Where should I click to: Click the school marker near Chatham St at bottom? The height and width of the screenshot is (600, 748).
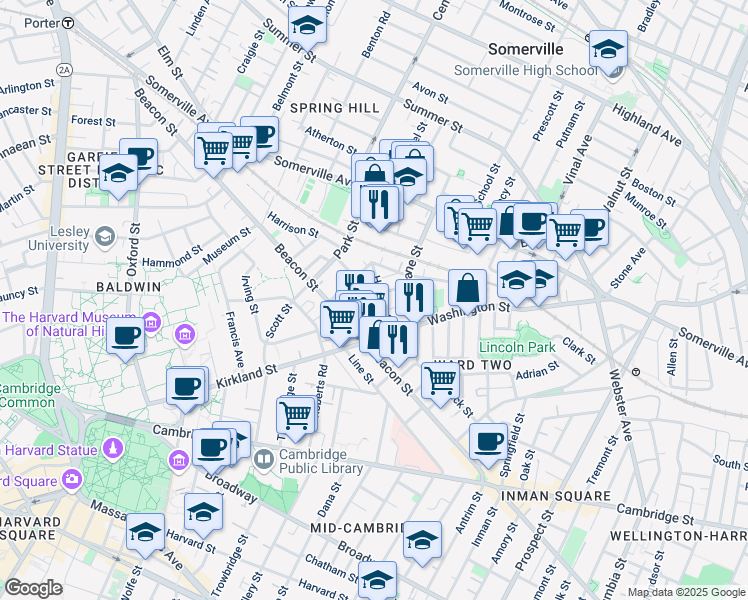click(377, 580)
